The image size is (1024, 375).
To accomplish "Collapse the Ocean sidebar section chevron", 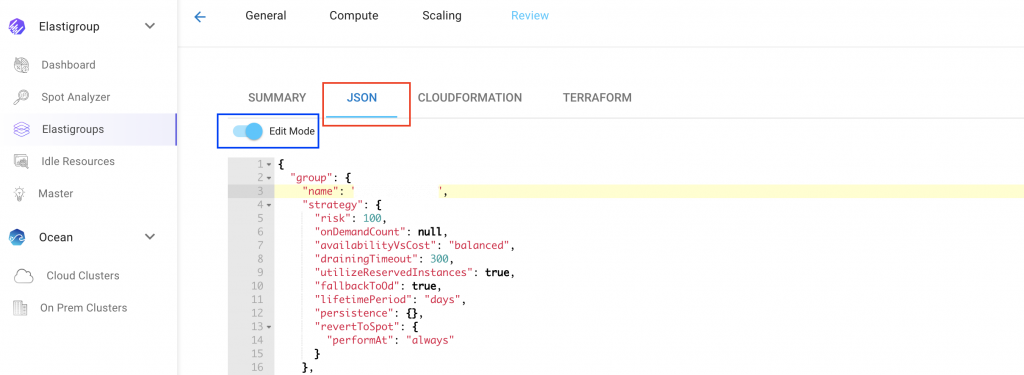I will tap(150, 236).
